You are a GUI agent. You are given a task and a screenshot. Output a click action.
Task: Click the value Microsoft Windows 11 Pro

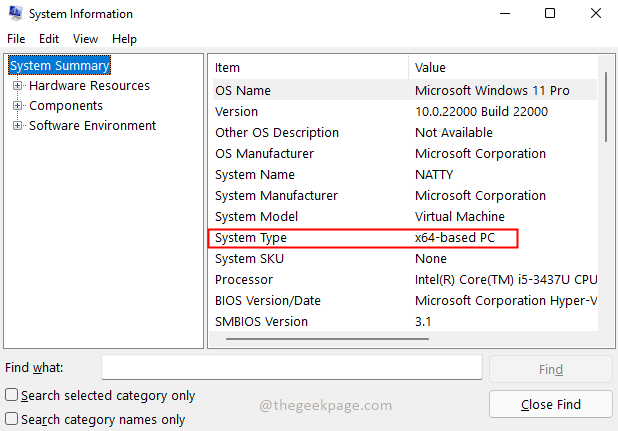click(492, 91)
